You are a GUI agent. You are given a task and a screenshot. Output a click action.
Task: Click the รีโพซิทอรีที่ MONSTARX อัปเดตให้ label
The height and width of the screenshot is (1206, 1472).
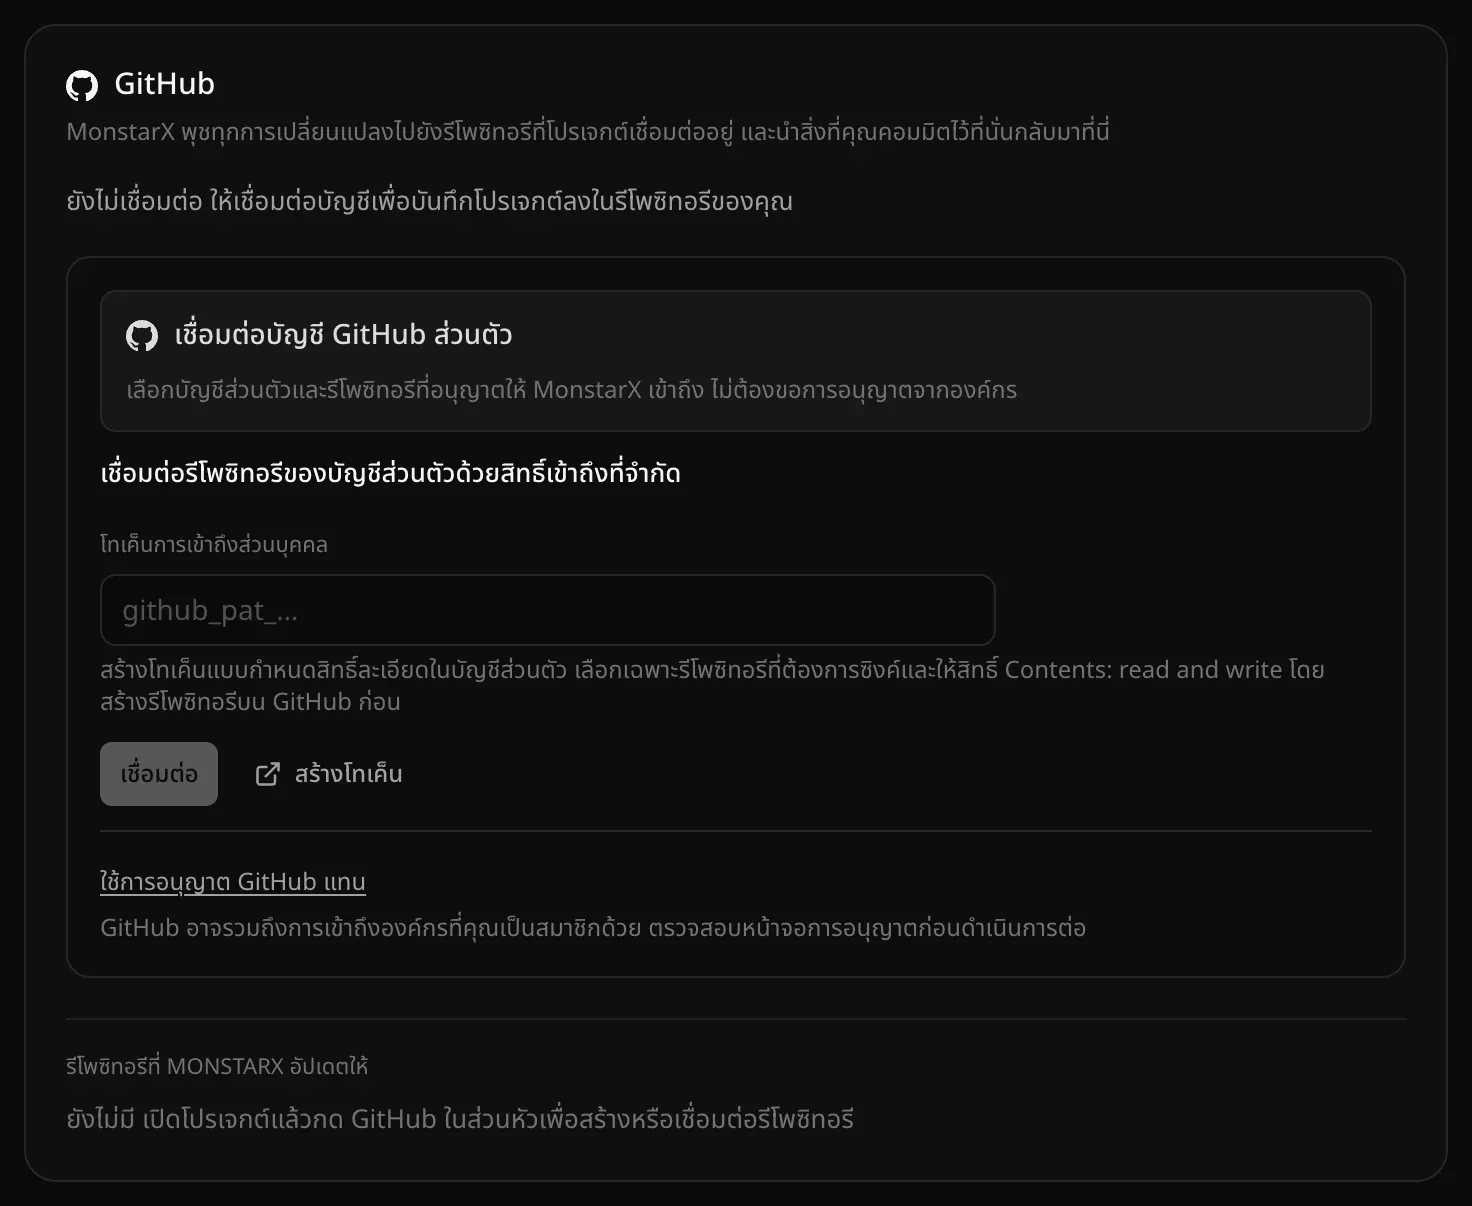click(x=217, y=1066)
